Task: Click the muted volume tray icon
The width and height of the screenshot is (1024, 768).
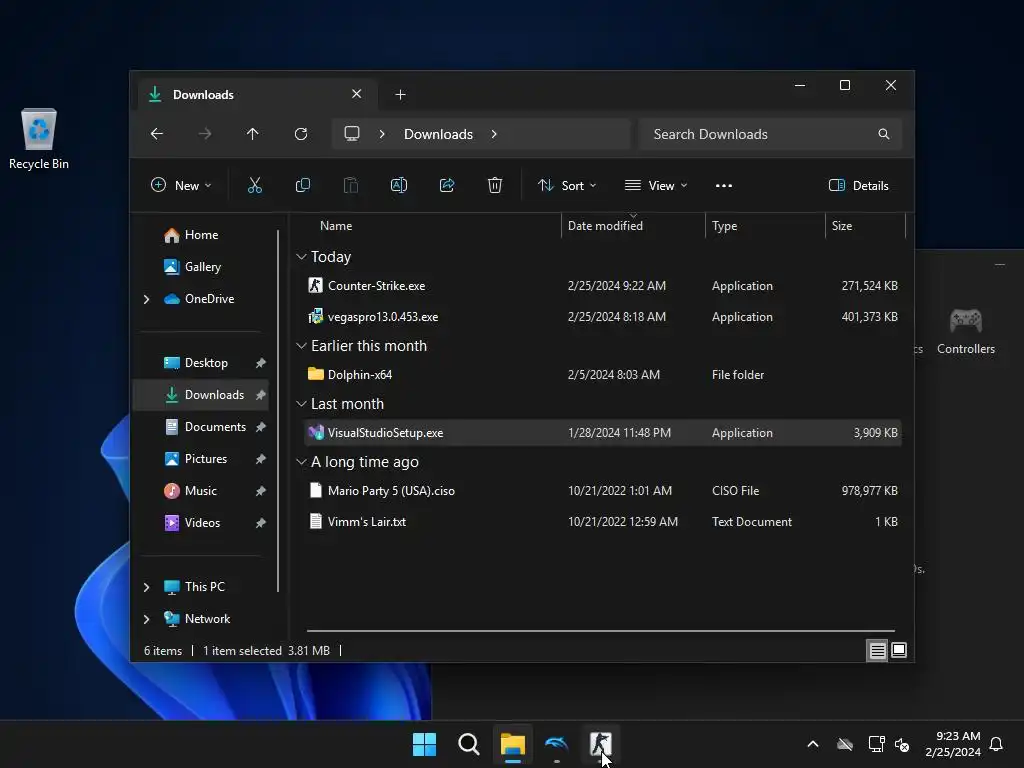Action: [x=902, y=744]
